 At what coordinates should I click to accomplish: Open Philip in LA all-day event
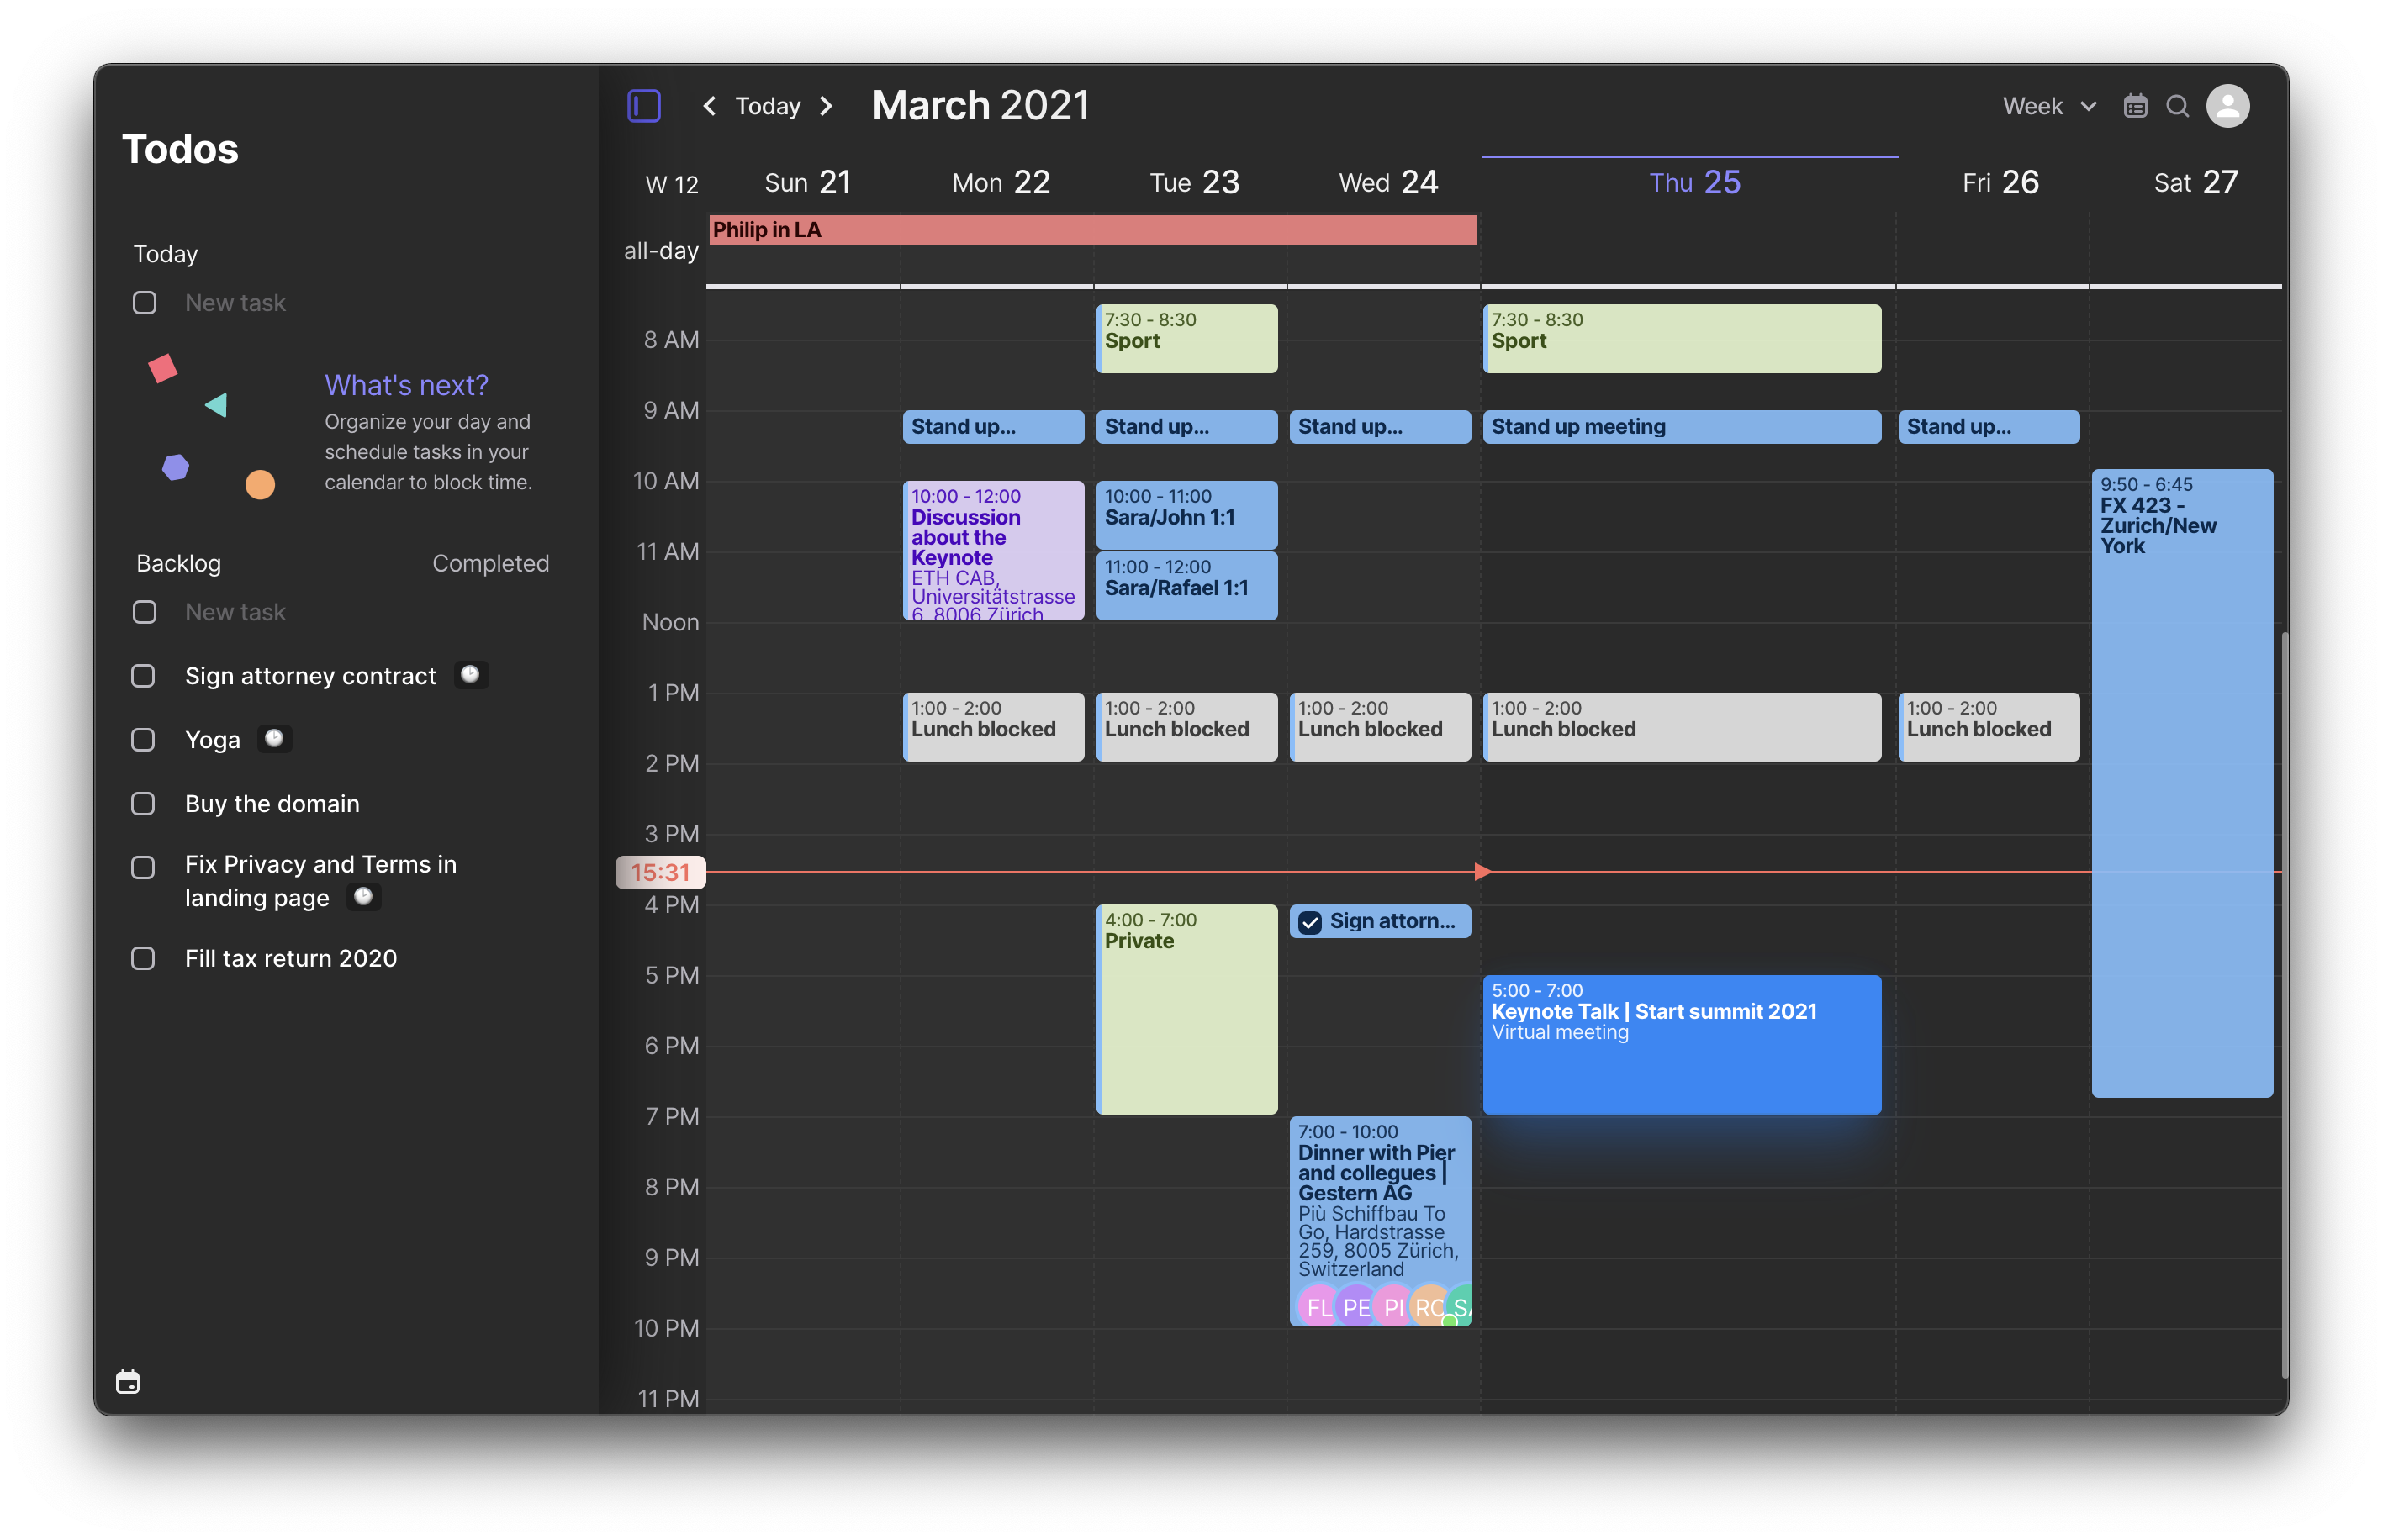click(1092, 230)
